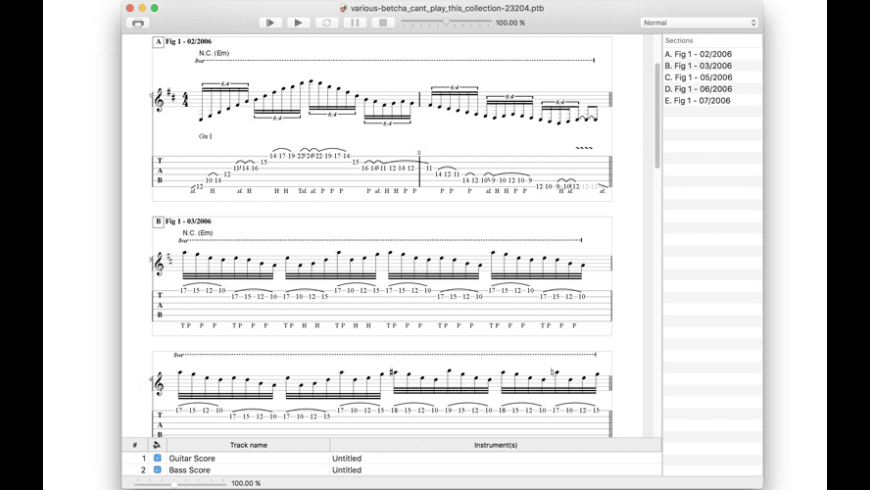Click the Instrument(s) column header
Image resolution: width=870 pixels, height=490 pixels.
coord(495,444)
